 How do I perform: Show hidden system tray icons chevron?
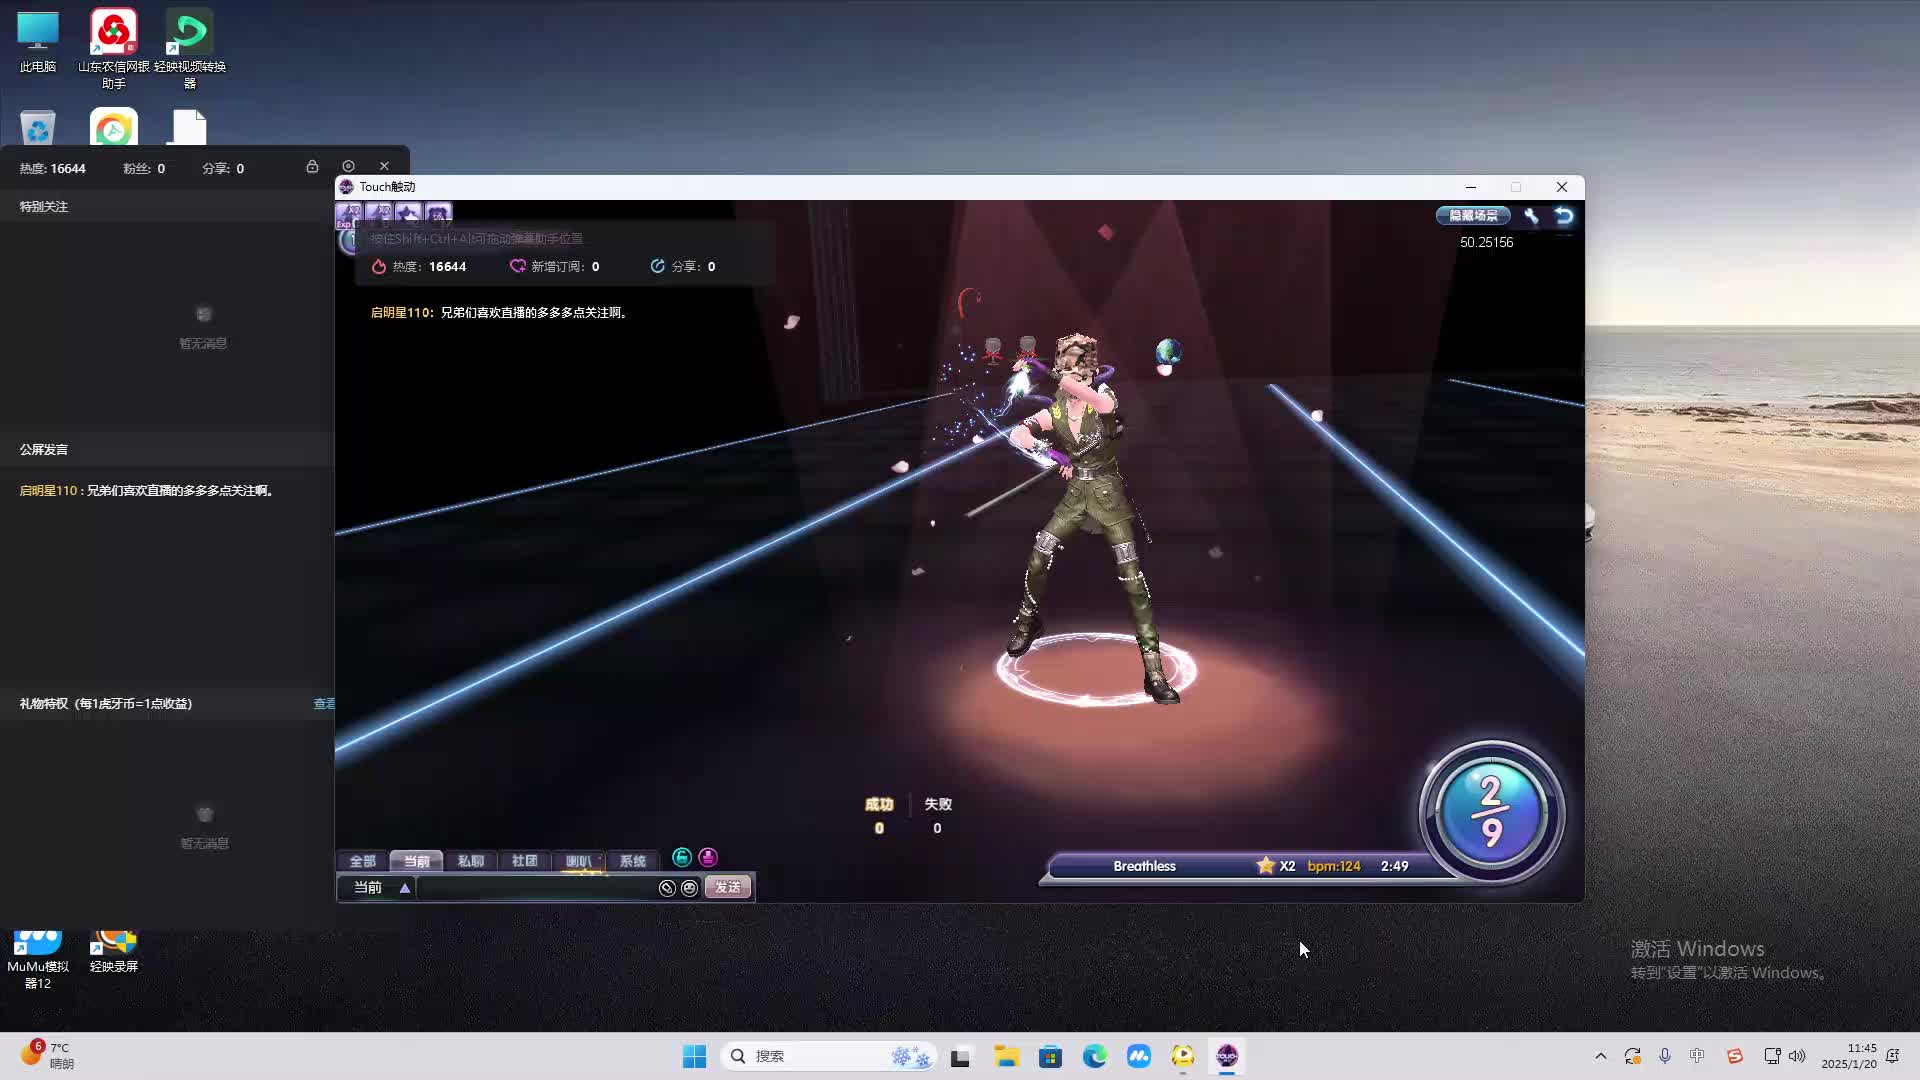tap(1600, 1056)
